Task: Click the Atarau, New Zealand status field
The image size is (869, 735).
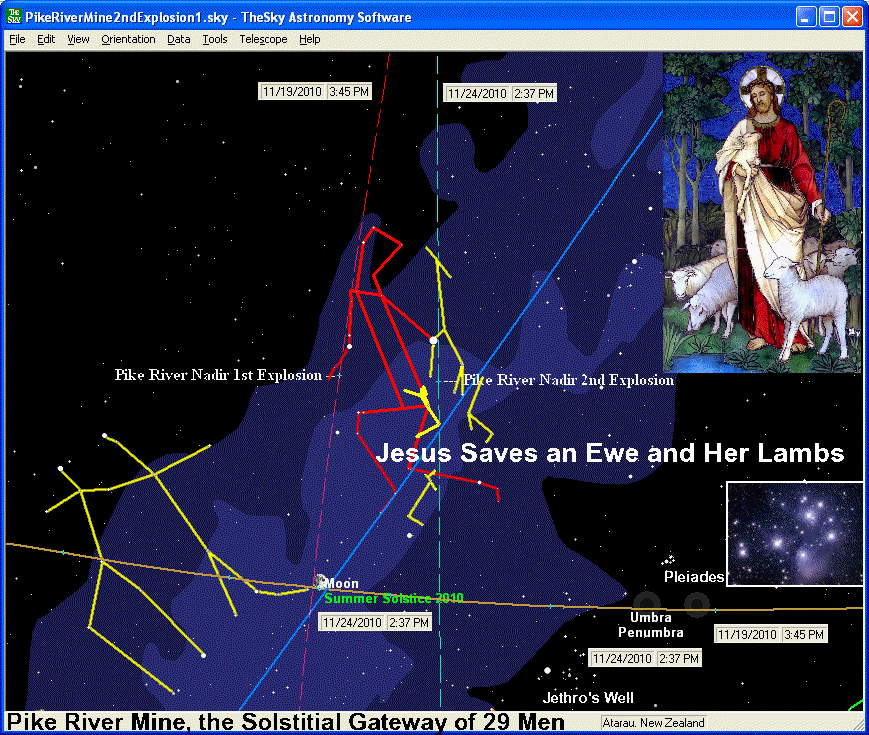Action: [654, 723]
